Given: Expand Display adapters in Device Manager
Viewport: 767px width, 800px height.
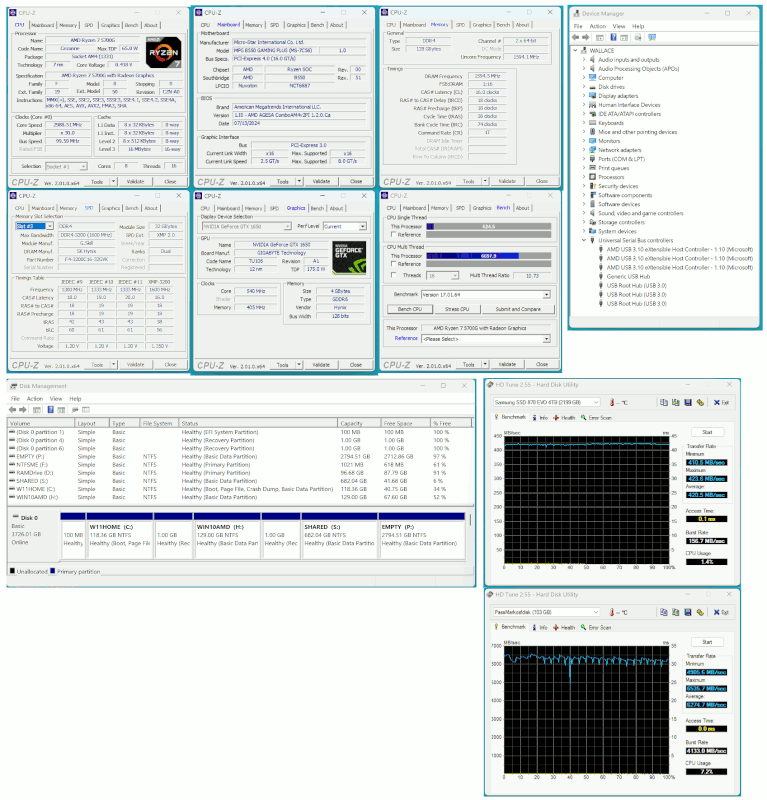Looking at the screenshot, I should (584, 96).
